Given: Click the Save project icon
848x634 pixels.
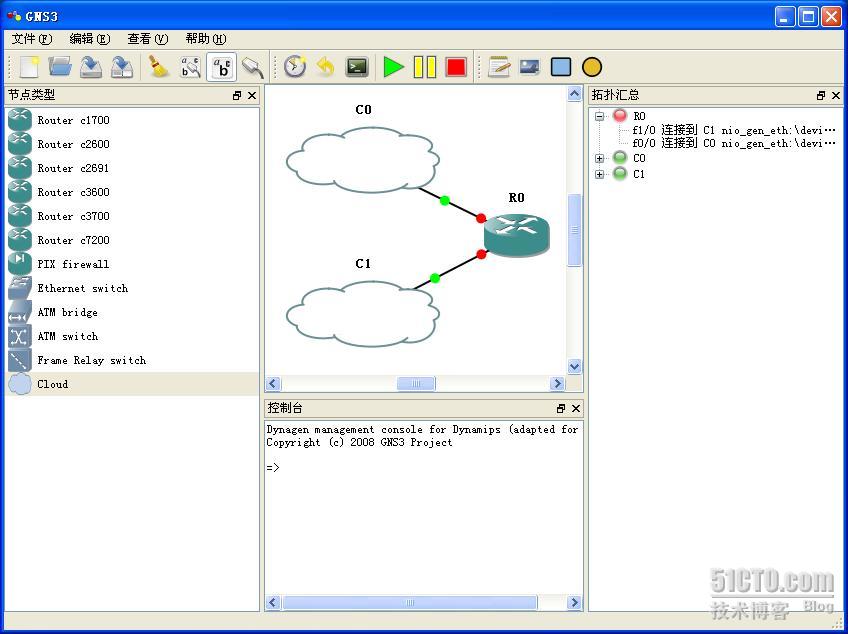Looking at the screenshot, I should coord(91,67).
